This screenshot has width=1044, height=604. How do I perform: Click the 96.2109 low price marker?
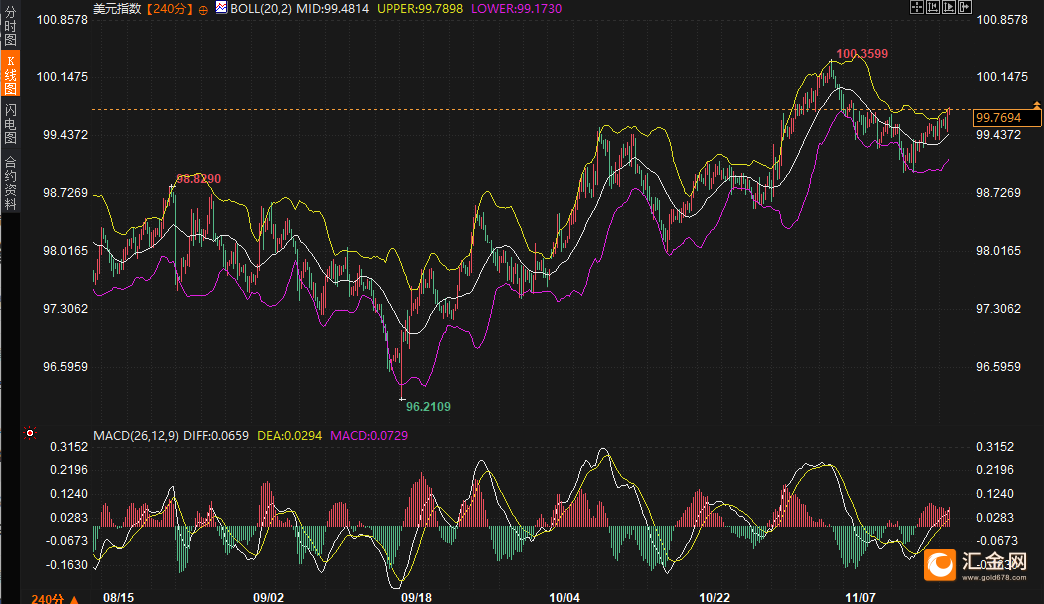coord(428,406)
